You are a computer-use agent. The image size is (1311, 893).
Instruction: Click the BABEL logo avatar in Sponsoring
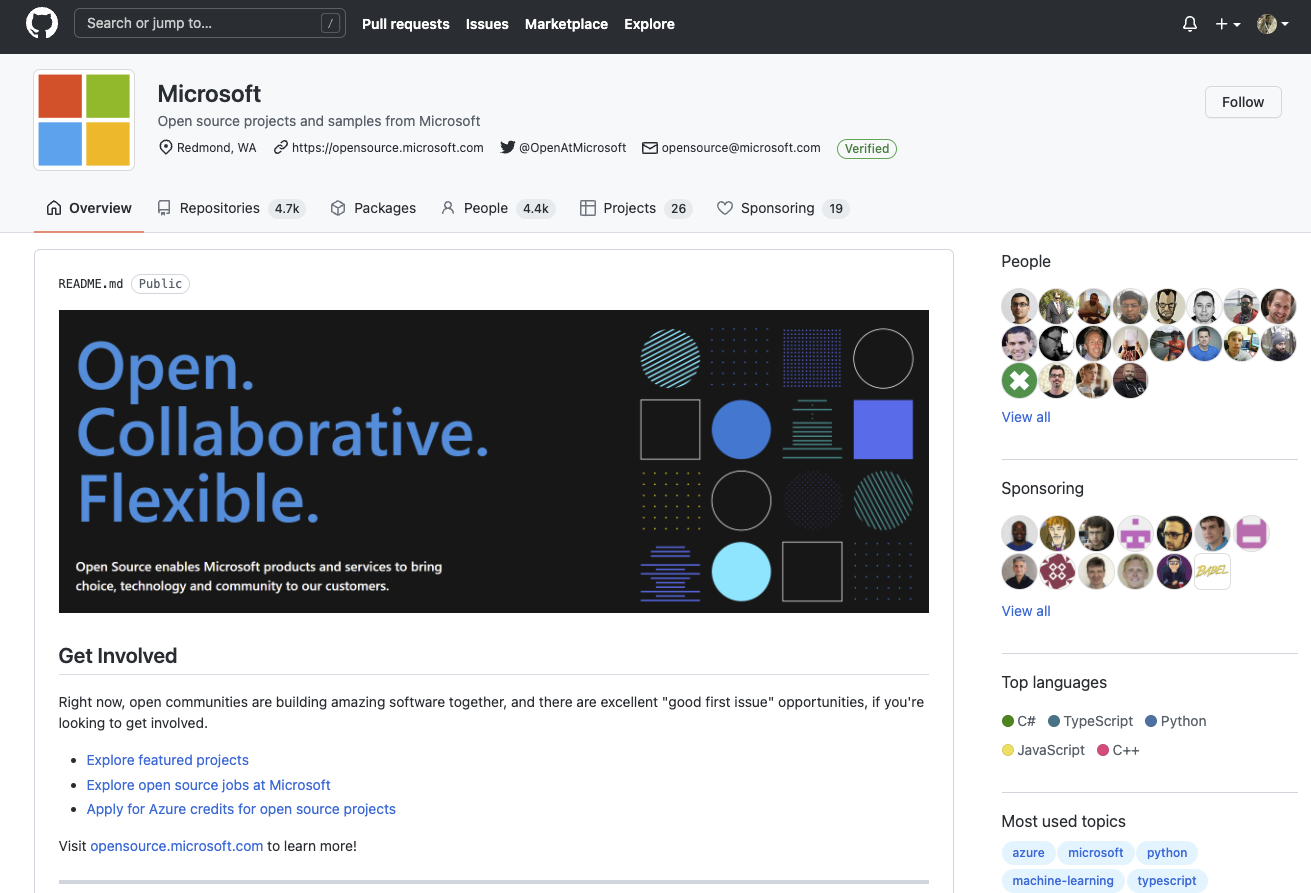click(x=1212, y=571)
